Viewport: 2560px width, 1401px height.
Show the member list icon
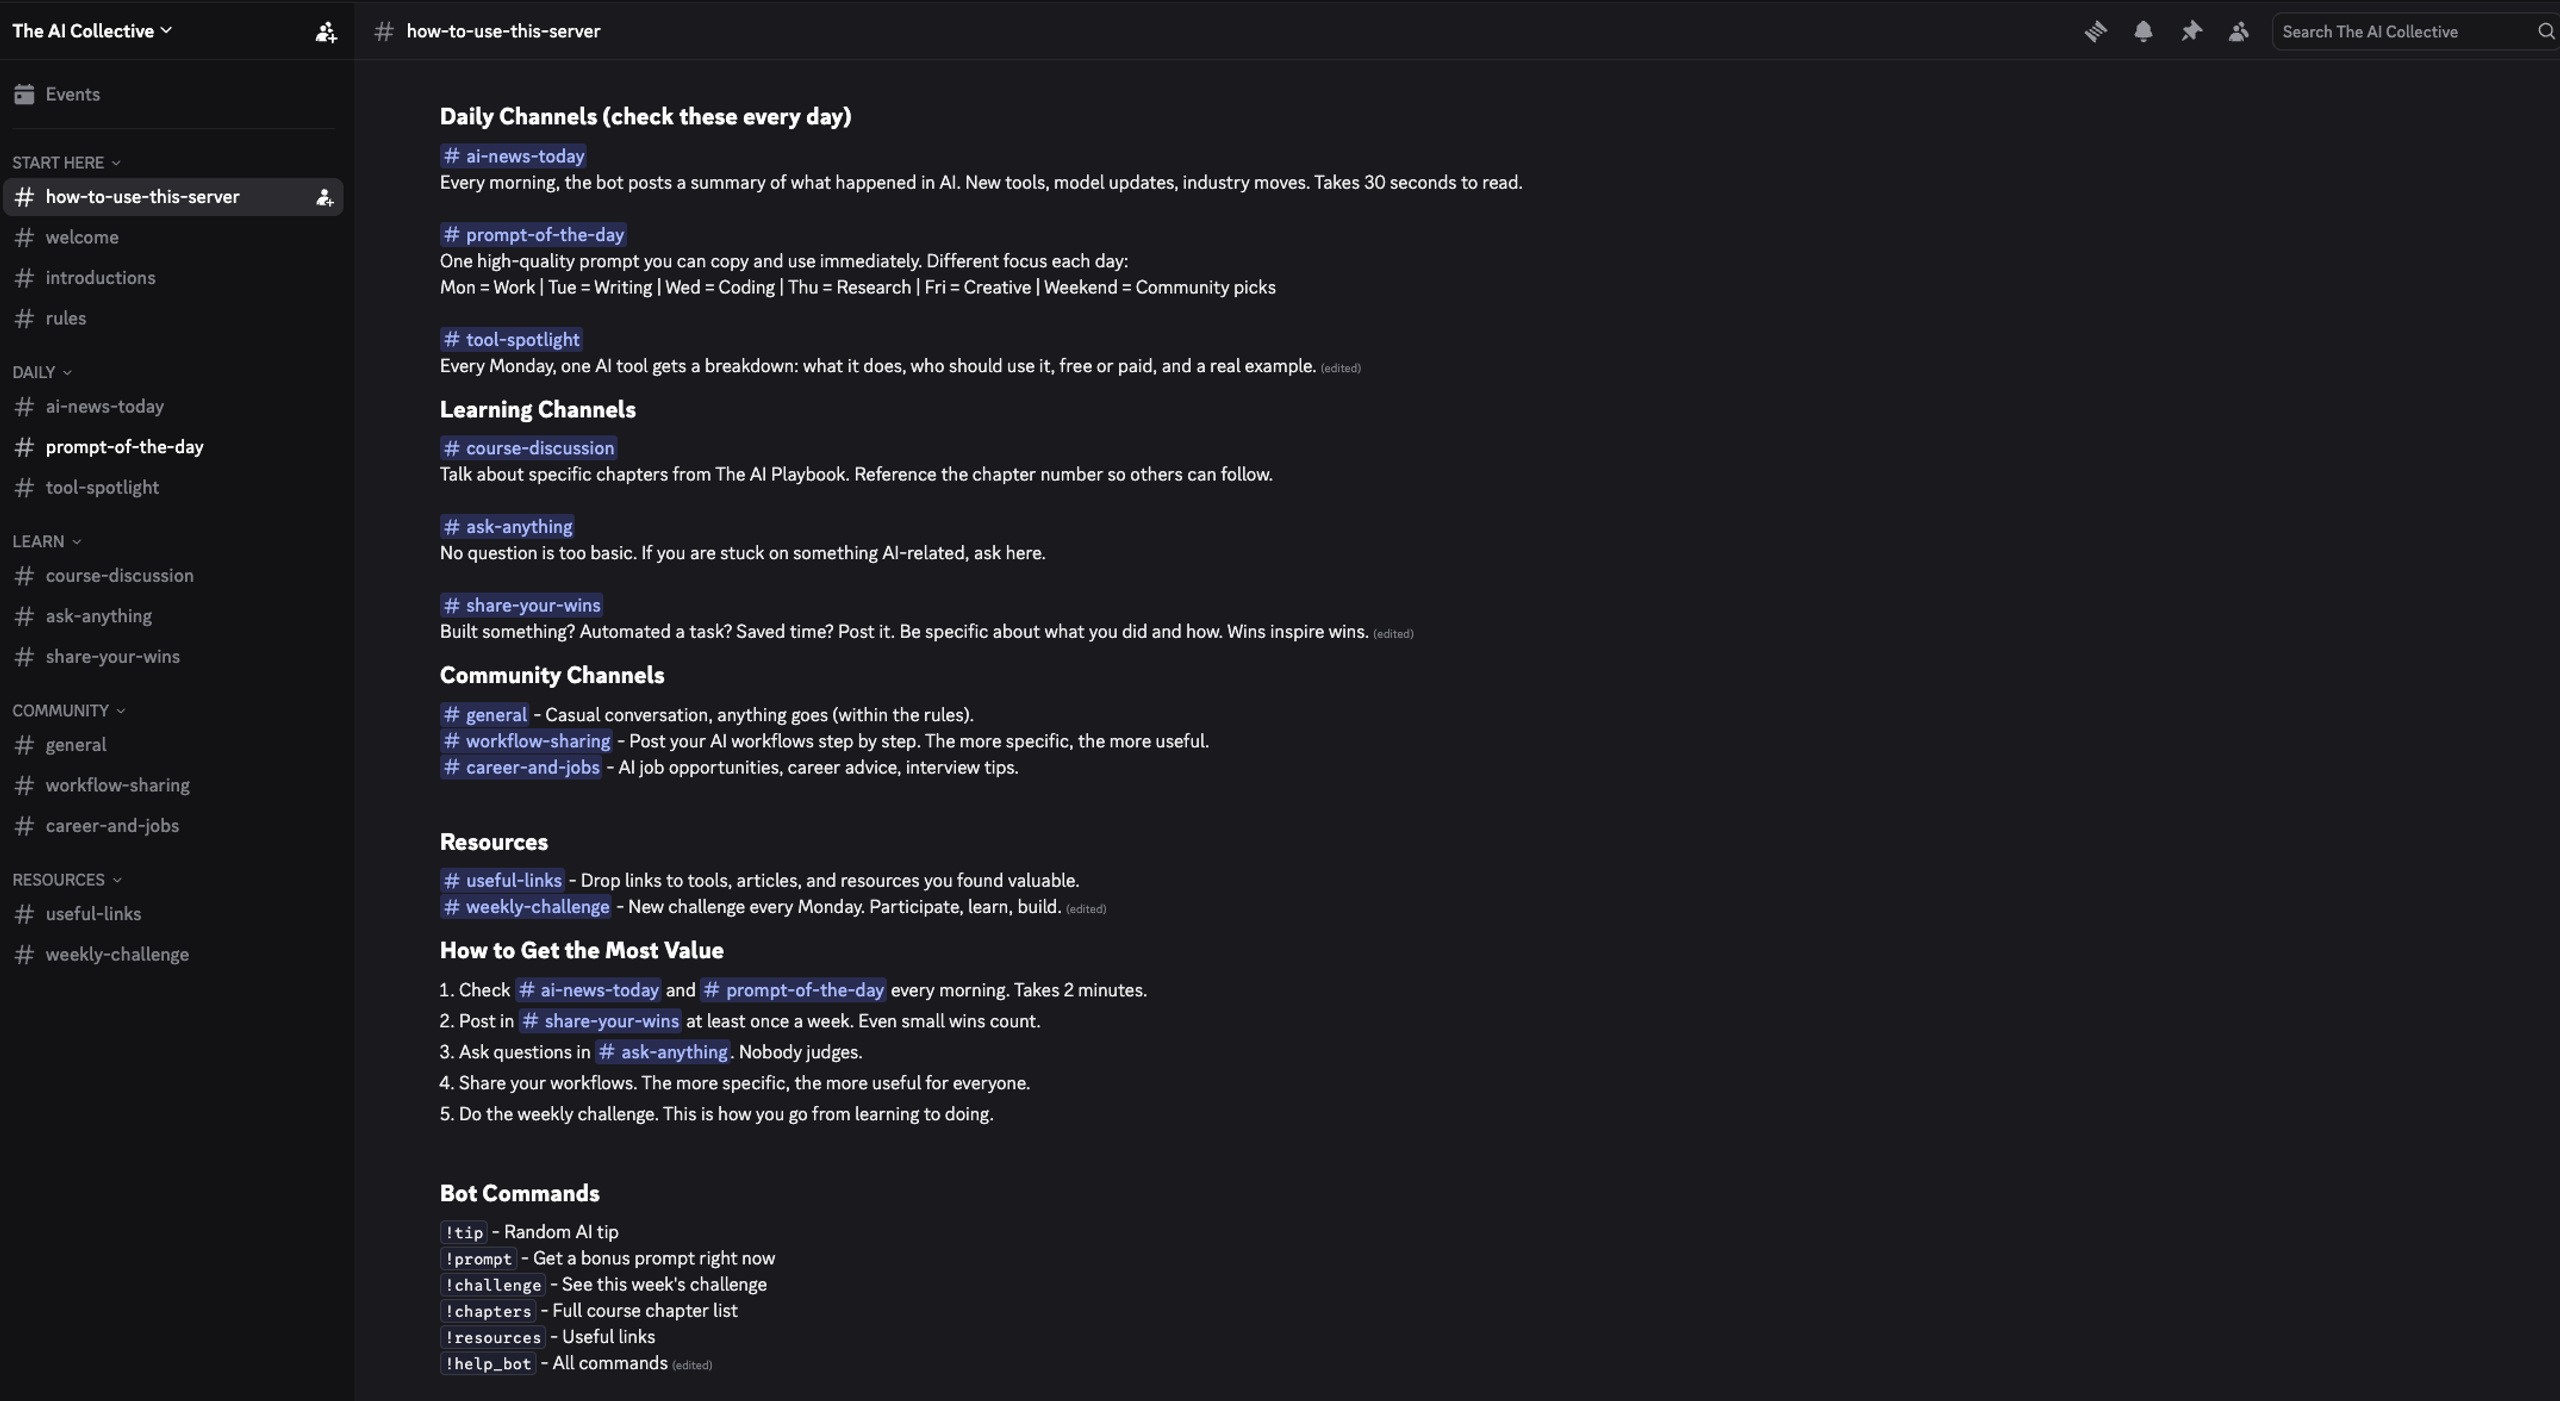point(2239,31)
